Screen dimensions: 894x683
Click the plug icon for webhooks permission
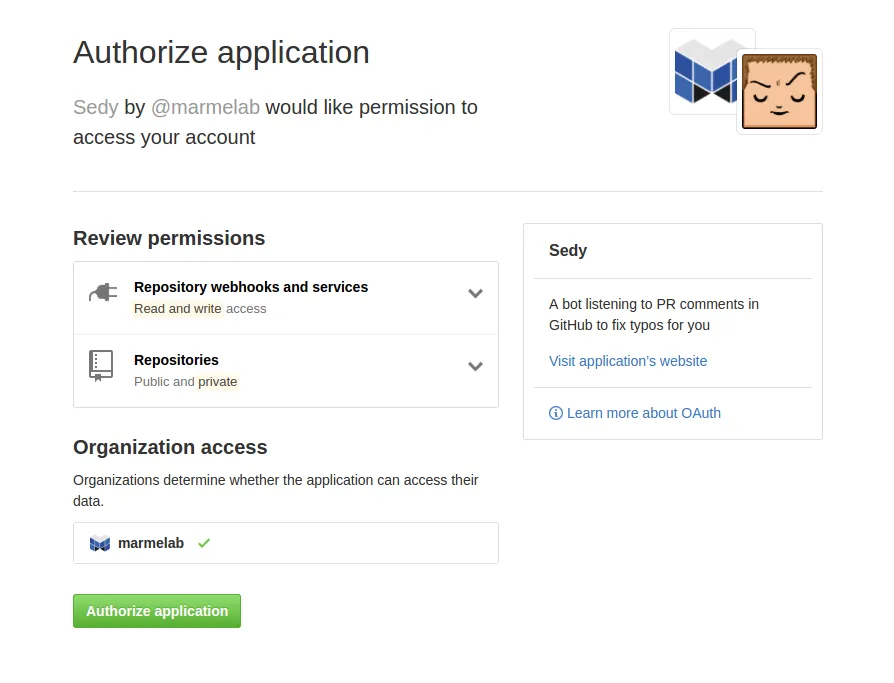pos(103,292)
